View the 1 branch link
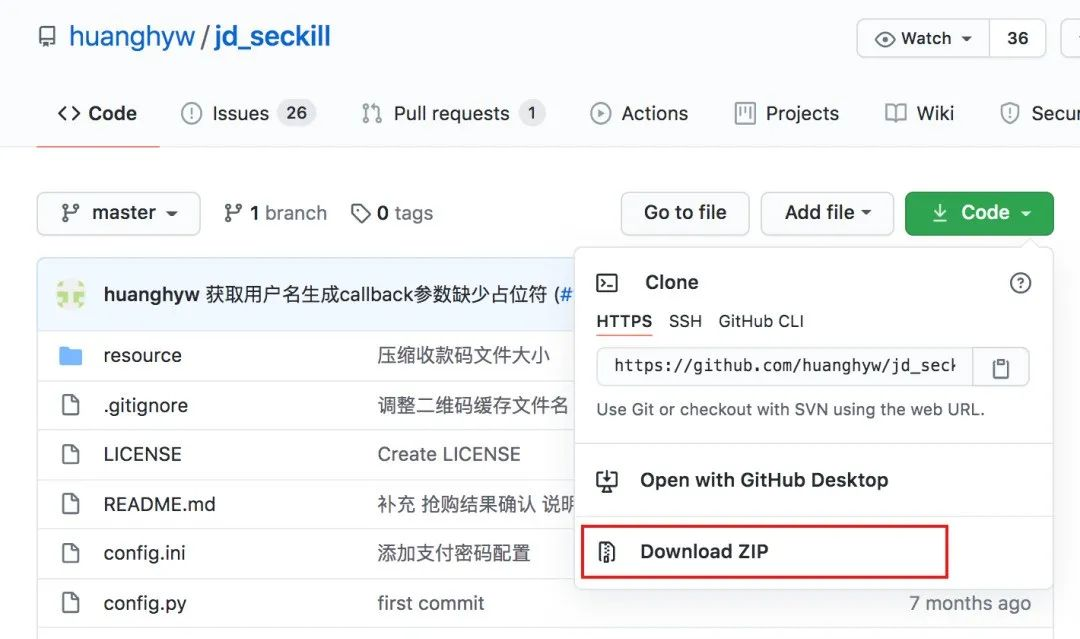The image size is (1080, 639). coord(275,213)
